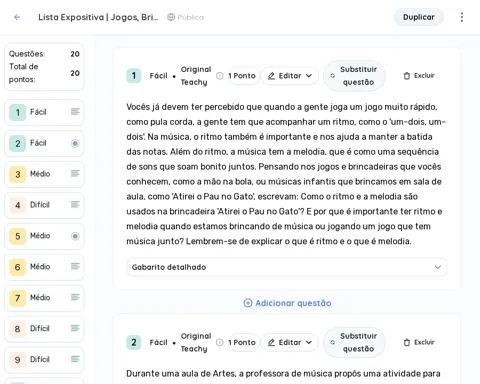This screenshot has height=384, width=480.
Task: Click question 2 text starting 'Durante uma aula'
Action: (283, 374)
